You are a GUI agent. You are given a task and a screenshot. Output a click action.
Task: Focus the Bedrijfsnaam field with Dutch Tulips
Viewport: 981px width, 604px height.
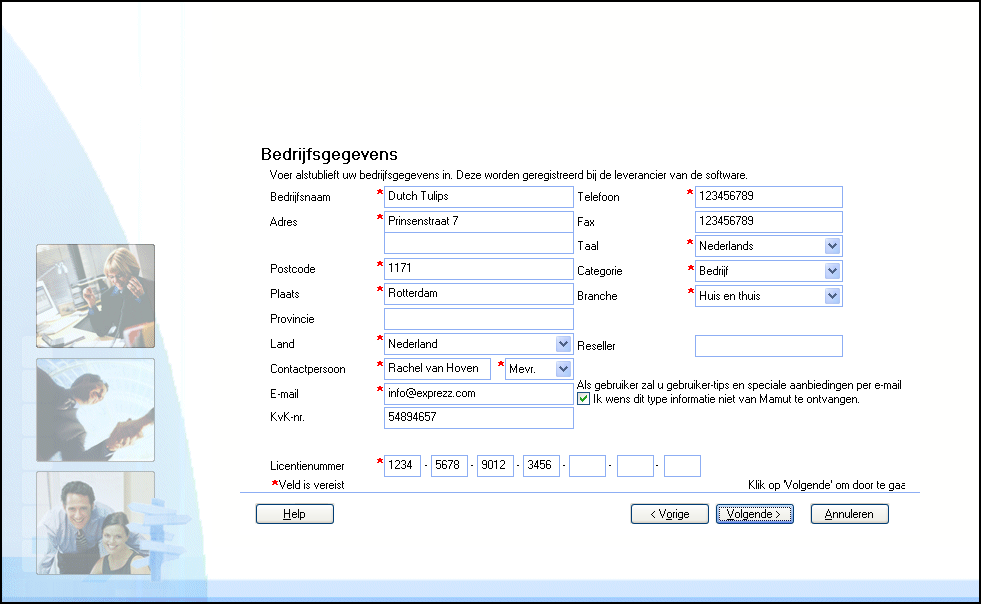click(479, 197)
